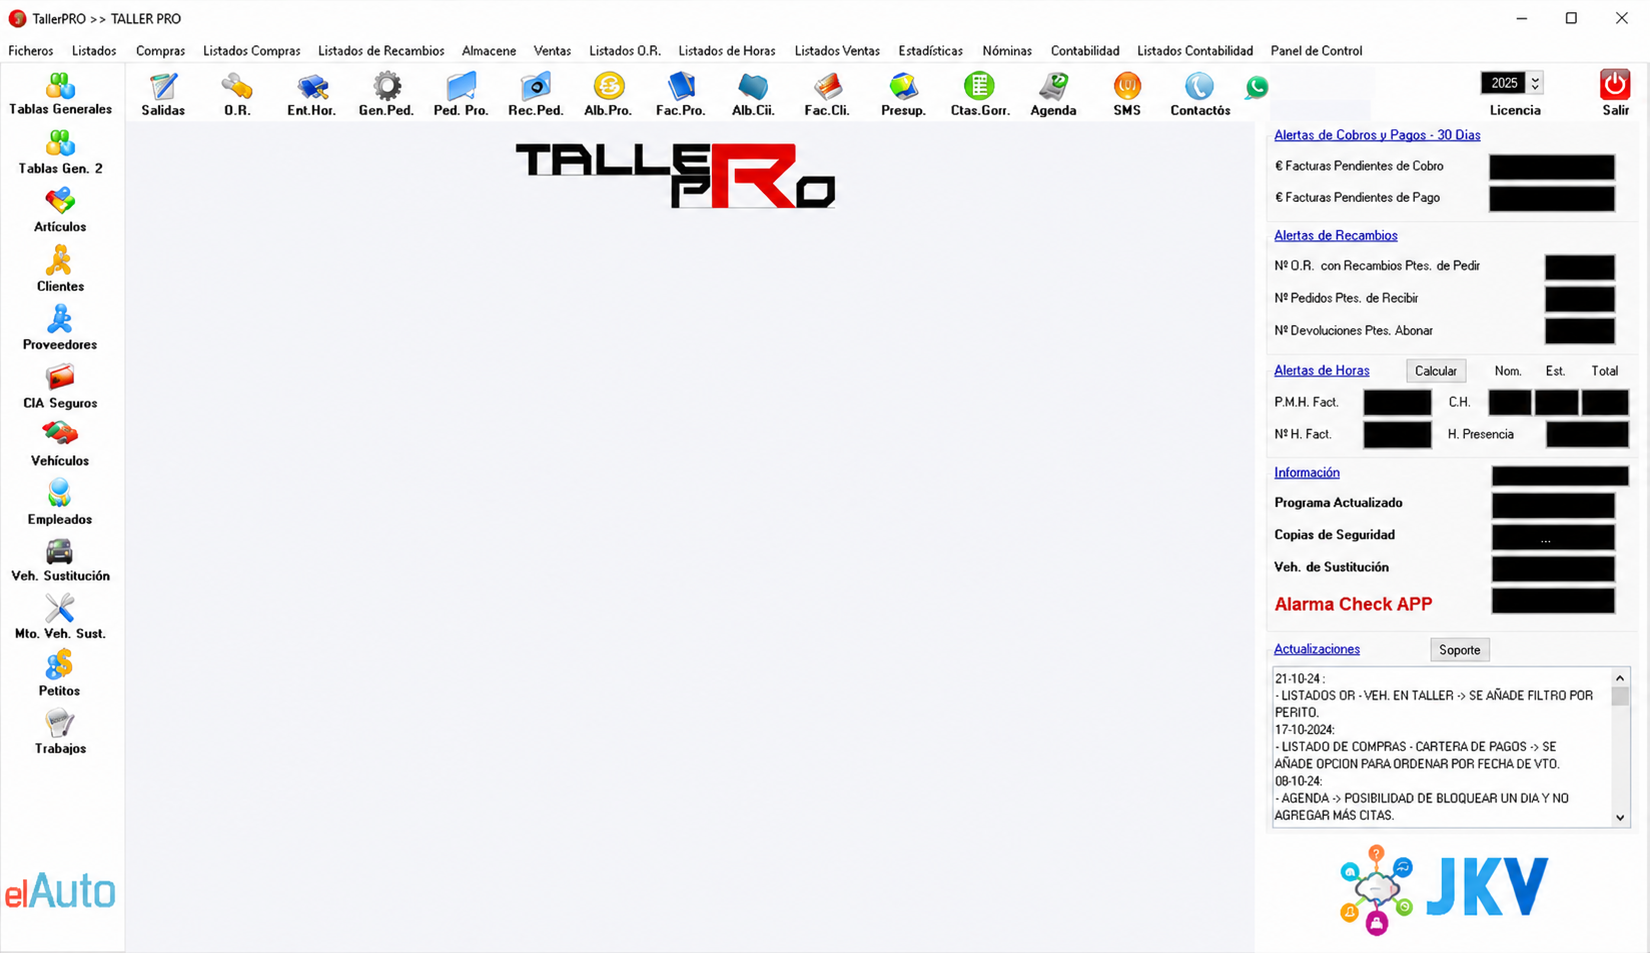Viewport: 1650px width, 953px height.
Task: Open Tablas Generales from the sidebar
Action: [x=60, y=95]
